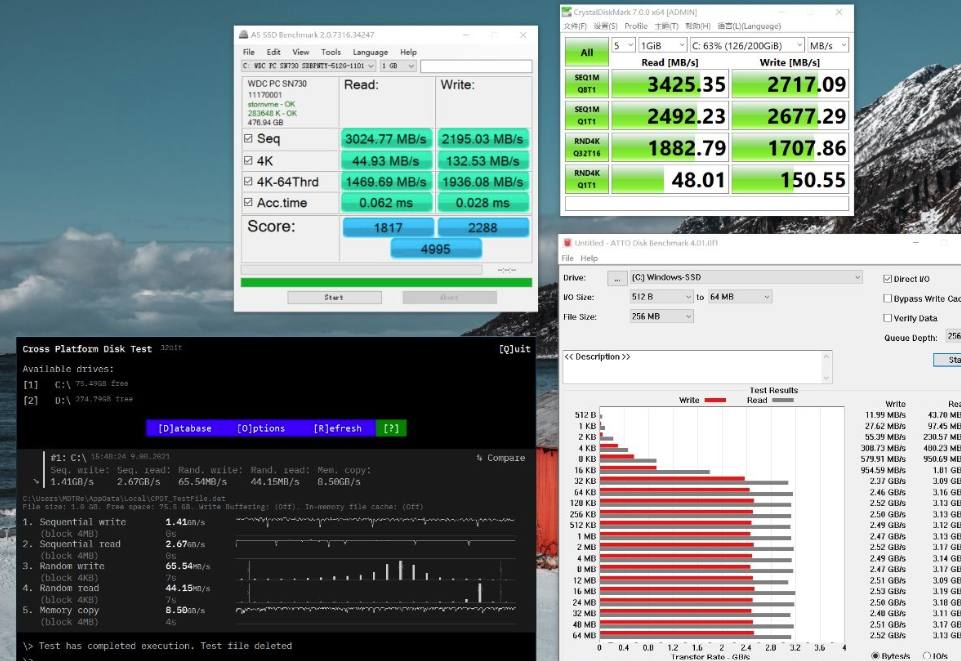Open the ATTO File Size 256 MB dropdown
Viewport: 961px width, 661px height.
pyautogui.click(x=661, y=317)
